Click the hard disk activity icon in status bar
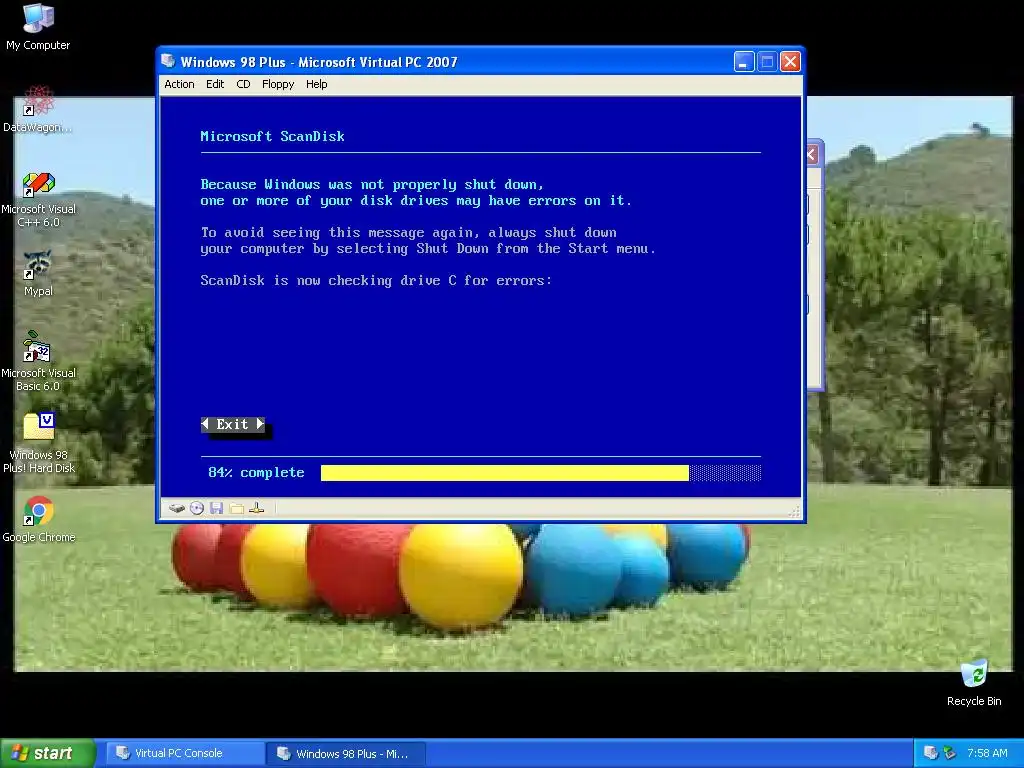This screenshot has width=1024, height=768. click(176, 508)
